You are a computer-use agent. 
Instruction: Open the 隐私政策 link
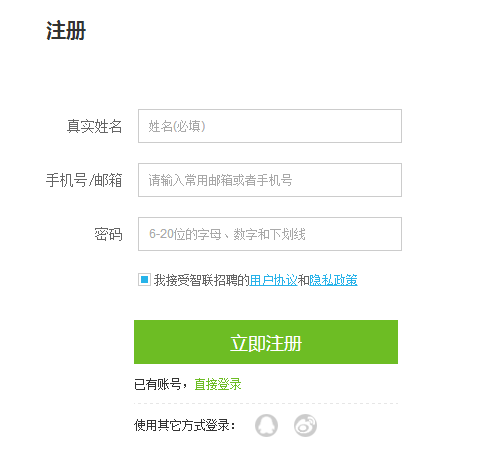point(333,280)
